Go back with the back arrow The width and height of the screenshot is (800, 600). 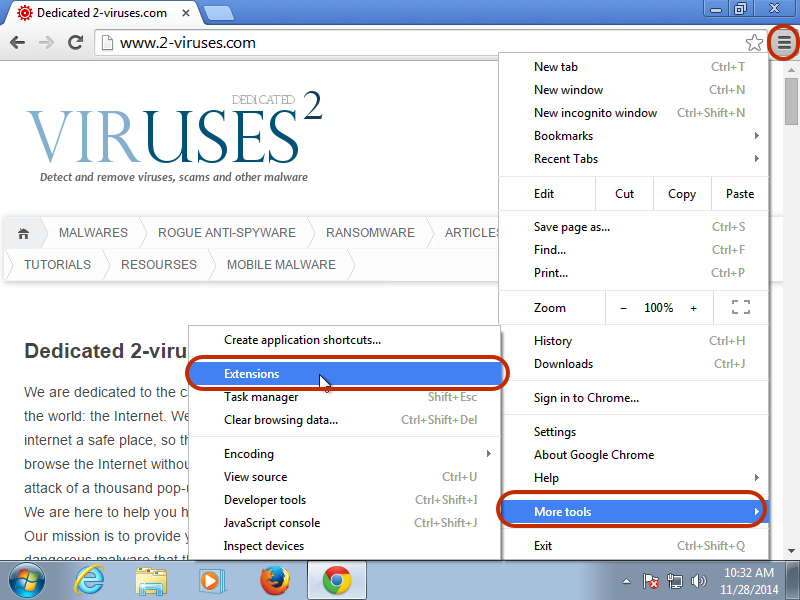tap(17, 42)
